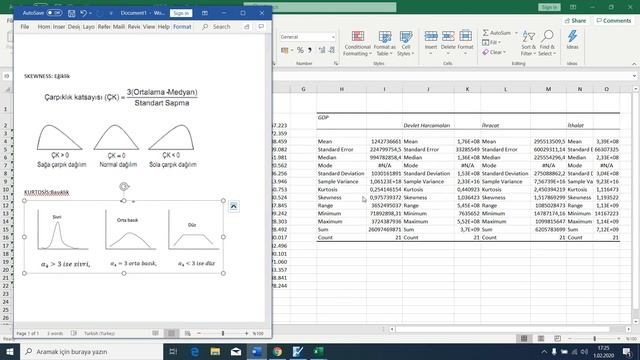Click the Turkish (Turkey) language indicator

(x=99, y=333)
